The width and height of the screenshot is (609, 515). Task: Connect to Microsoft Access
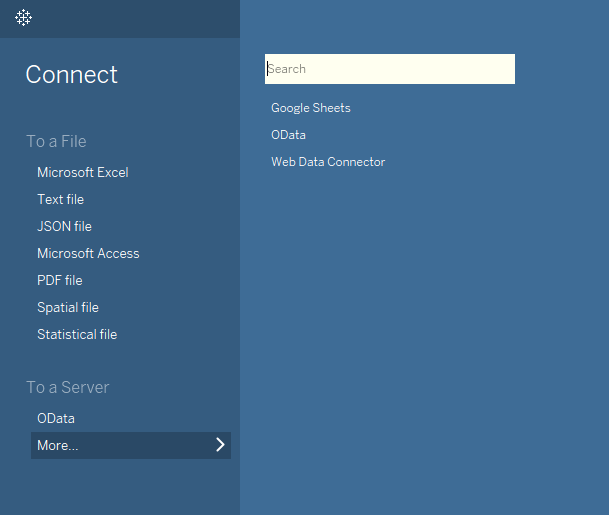pyautogui.click(x=88, y=254)
